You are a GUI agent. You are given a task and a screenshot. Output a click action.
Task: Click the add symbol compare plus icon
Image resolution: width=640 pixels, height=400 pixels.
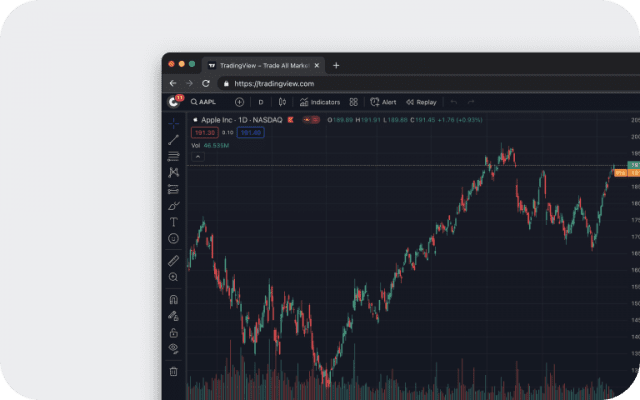(x=239, y=102)
